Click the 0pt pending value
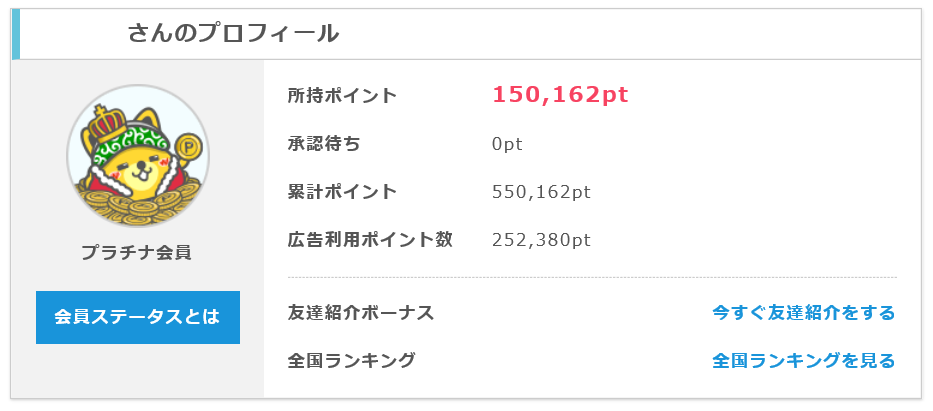The width and height of the screenshot is (933, 411). (507, 145)
